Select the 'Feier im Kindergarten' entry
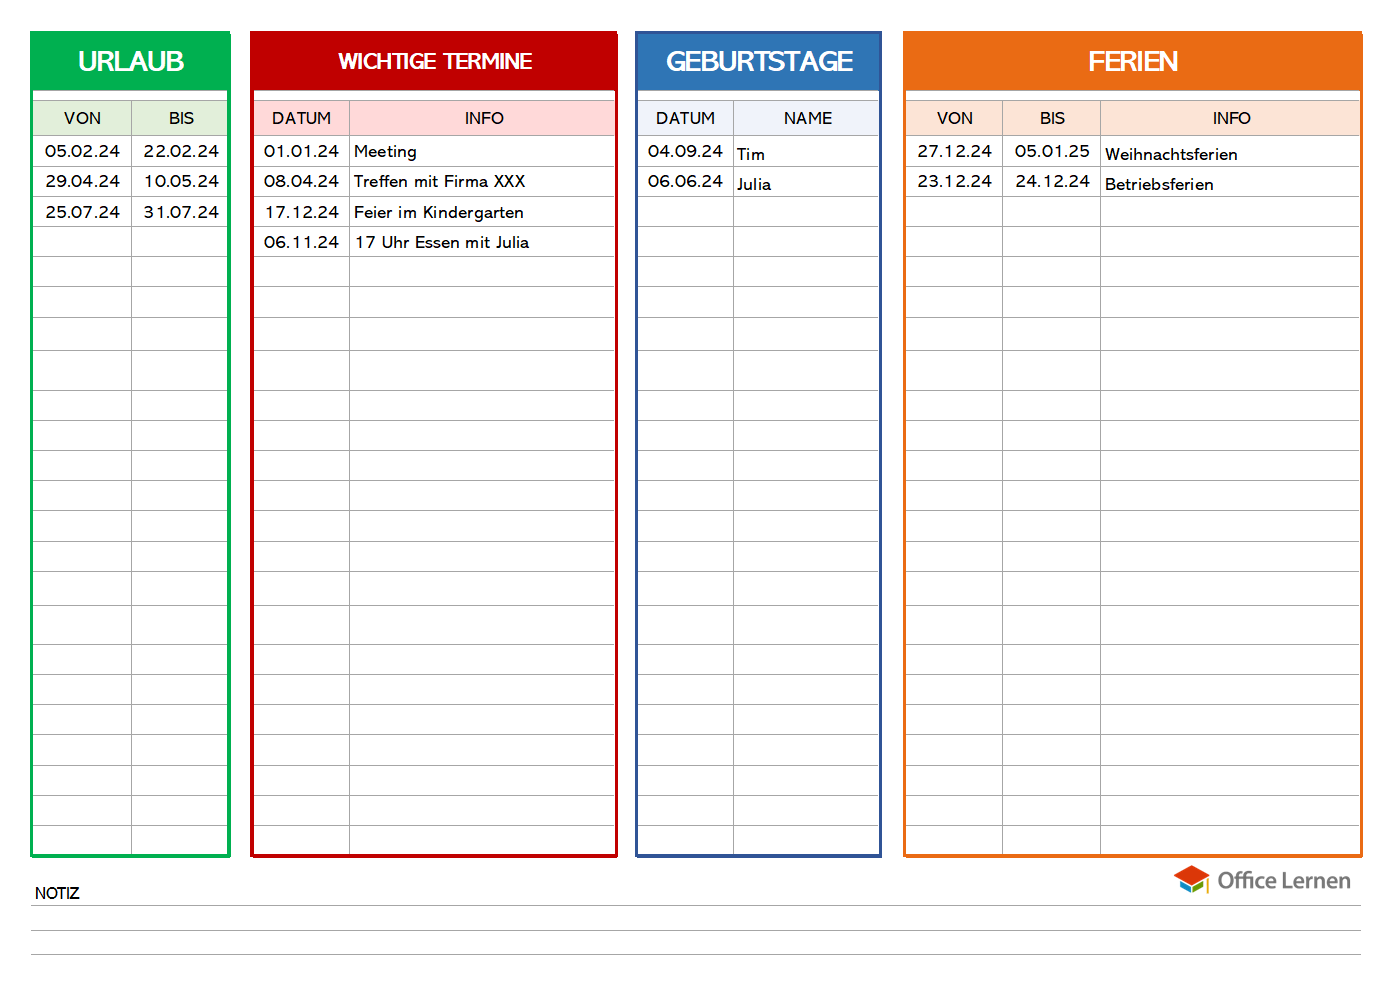 click(438, 212)
